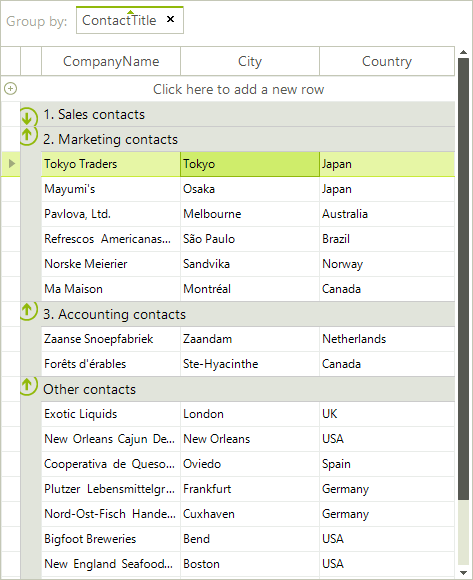Image resolution: width=473 pixels, height=580 pixels.
Task: Select the Tokyo Traders cell
Action: (111, 164)
